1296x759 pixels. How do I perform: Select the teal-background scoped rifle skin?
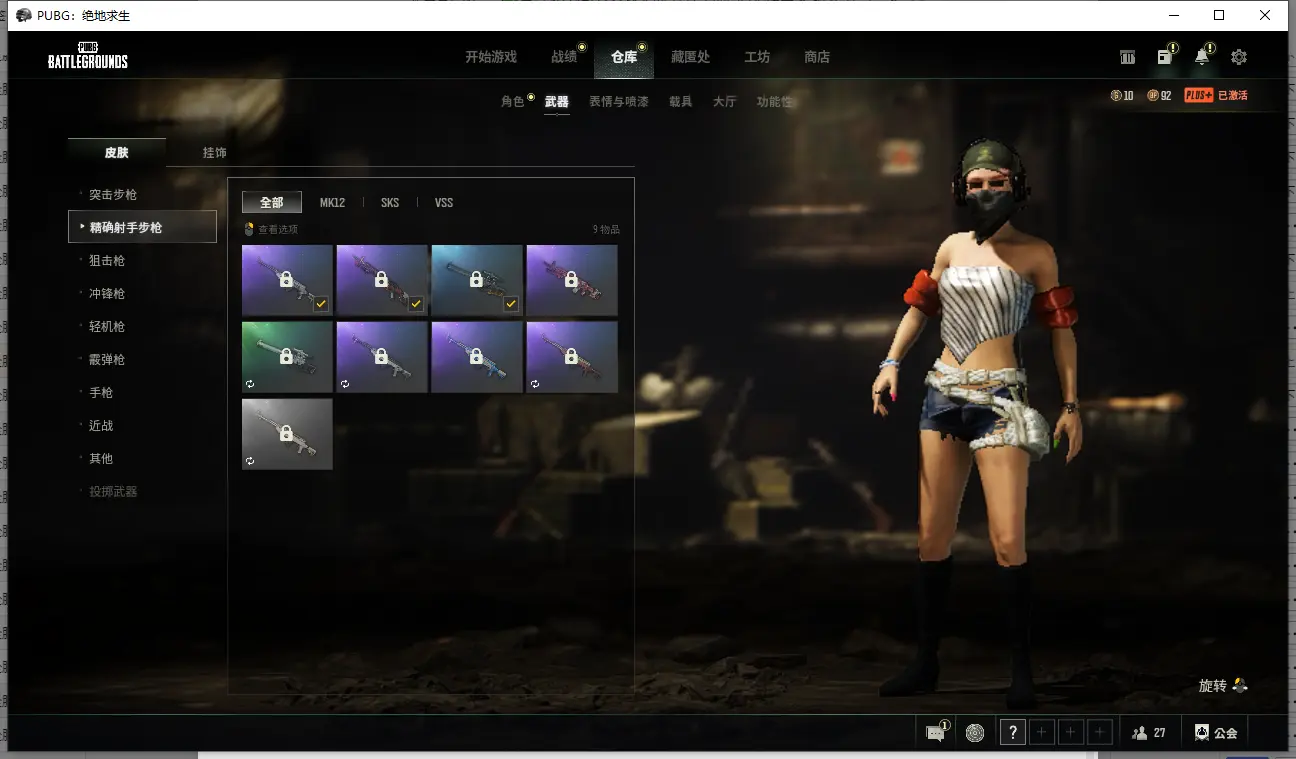pyautogui.click(x=477, y=280)
